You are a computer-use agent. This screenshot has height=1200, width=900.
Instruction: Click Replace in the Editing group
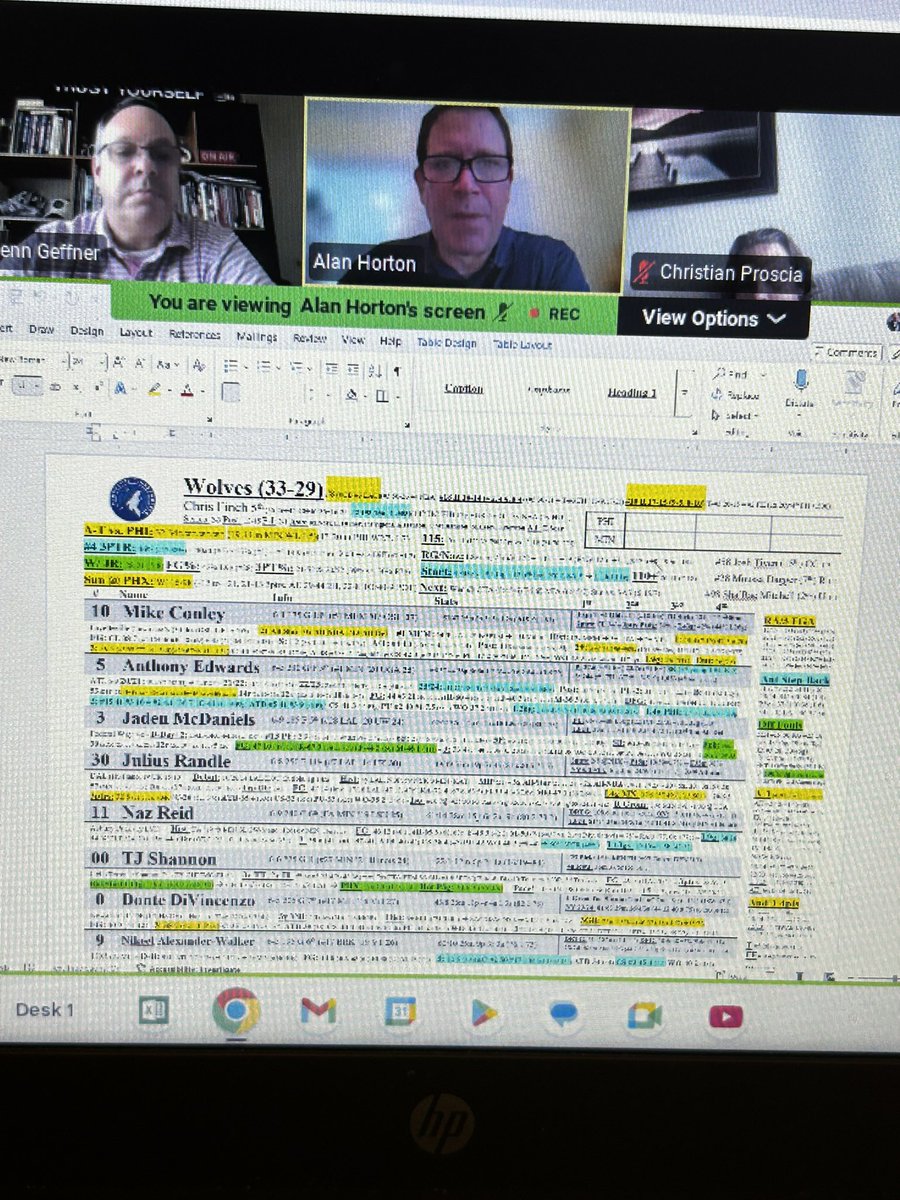click(736, 395)
